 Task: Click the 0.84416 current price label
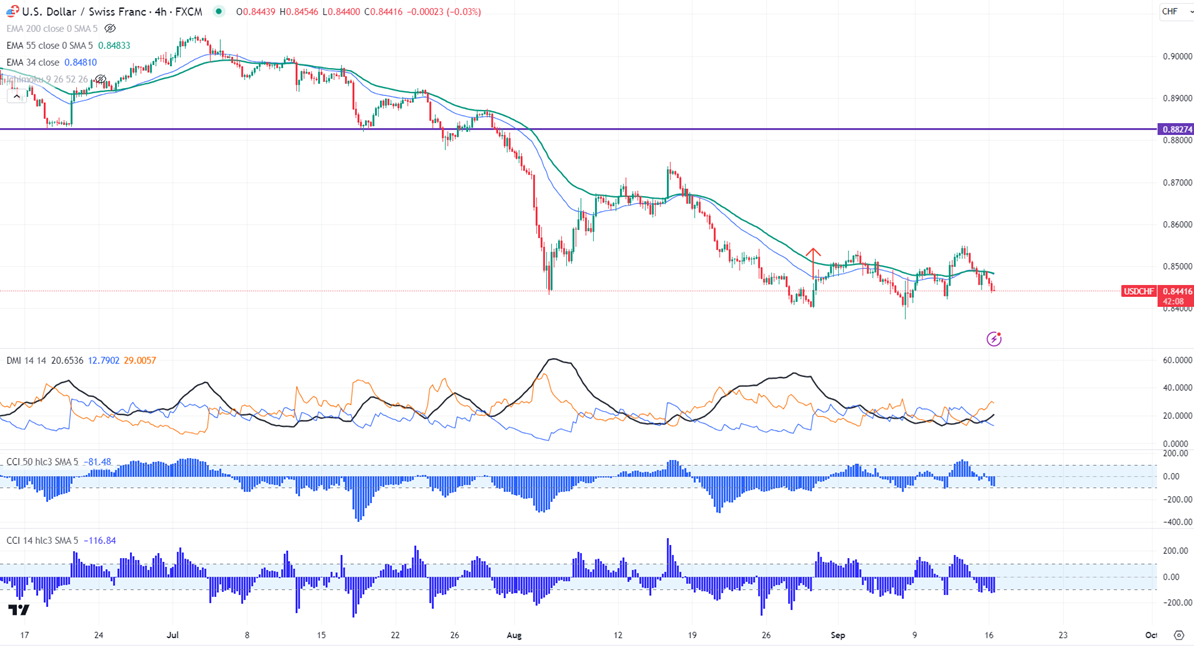(1177, 291)
